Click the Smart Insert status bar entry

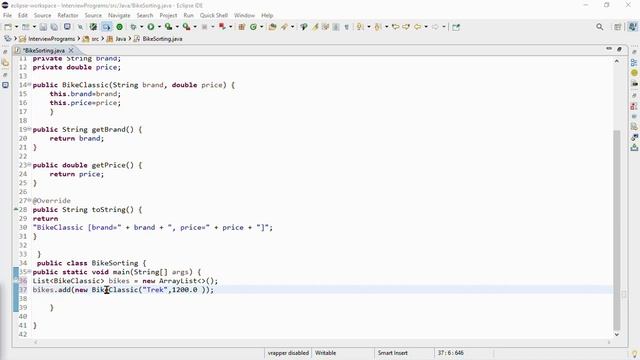[392, 353]
